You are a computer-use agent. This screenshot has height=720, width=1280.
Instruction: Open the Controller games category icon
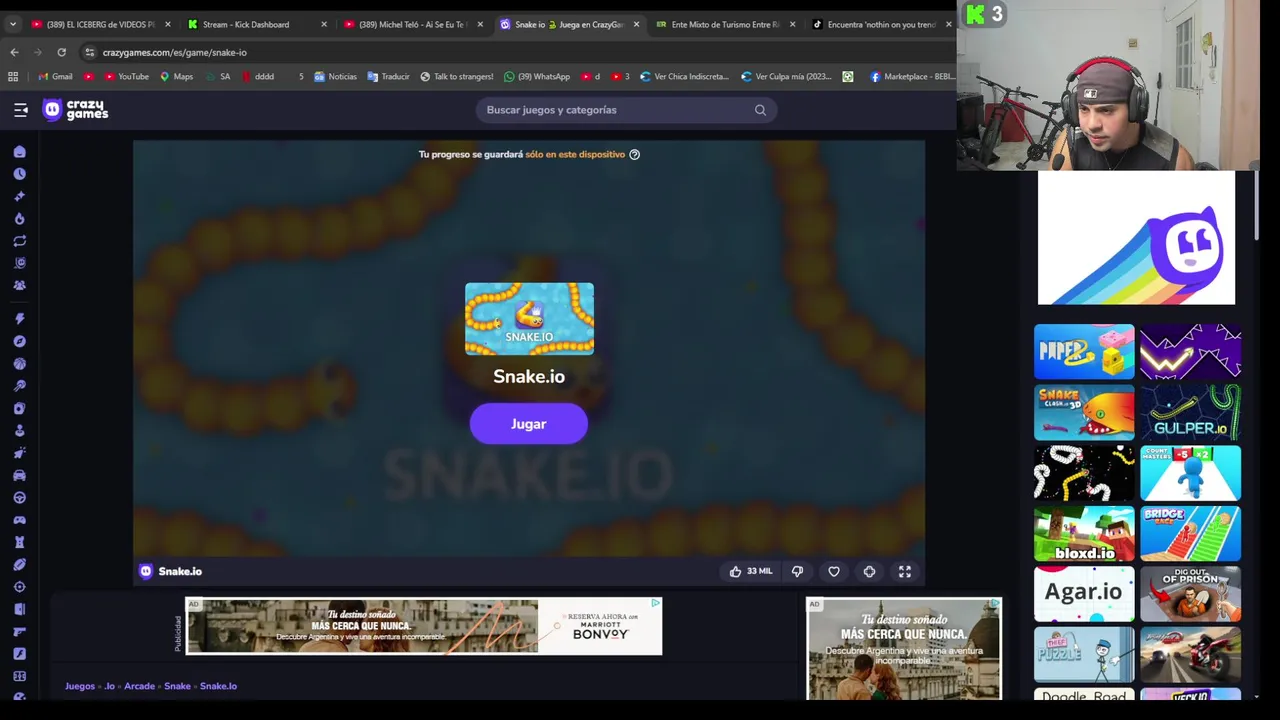[19, 520]
